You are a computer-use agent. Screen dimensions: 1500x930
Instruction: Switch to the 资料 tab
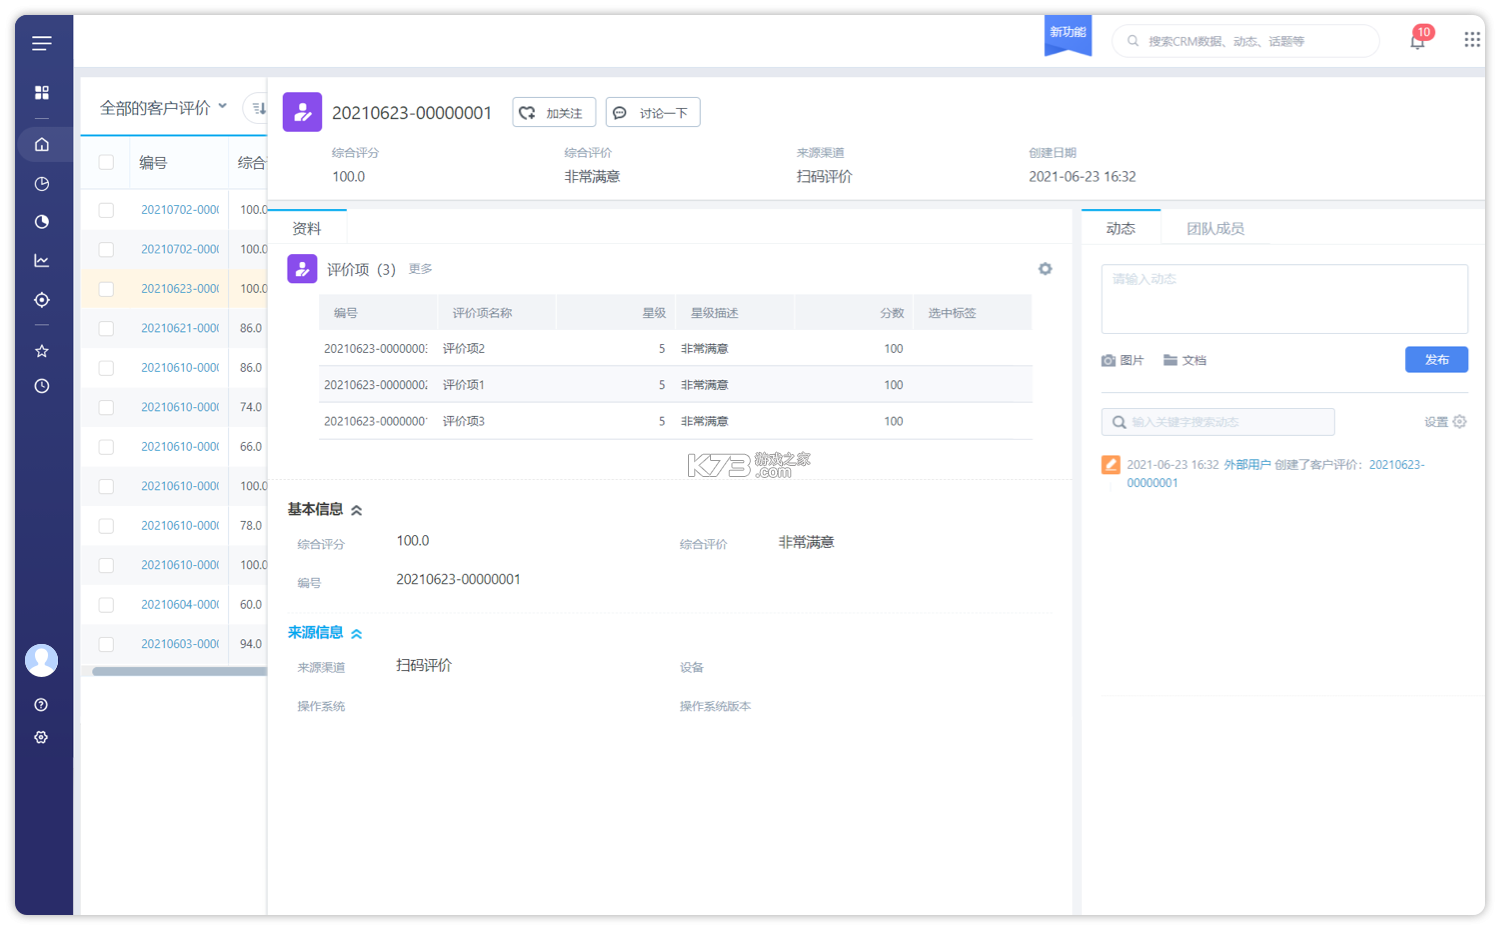click(307, 228)
